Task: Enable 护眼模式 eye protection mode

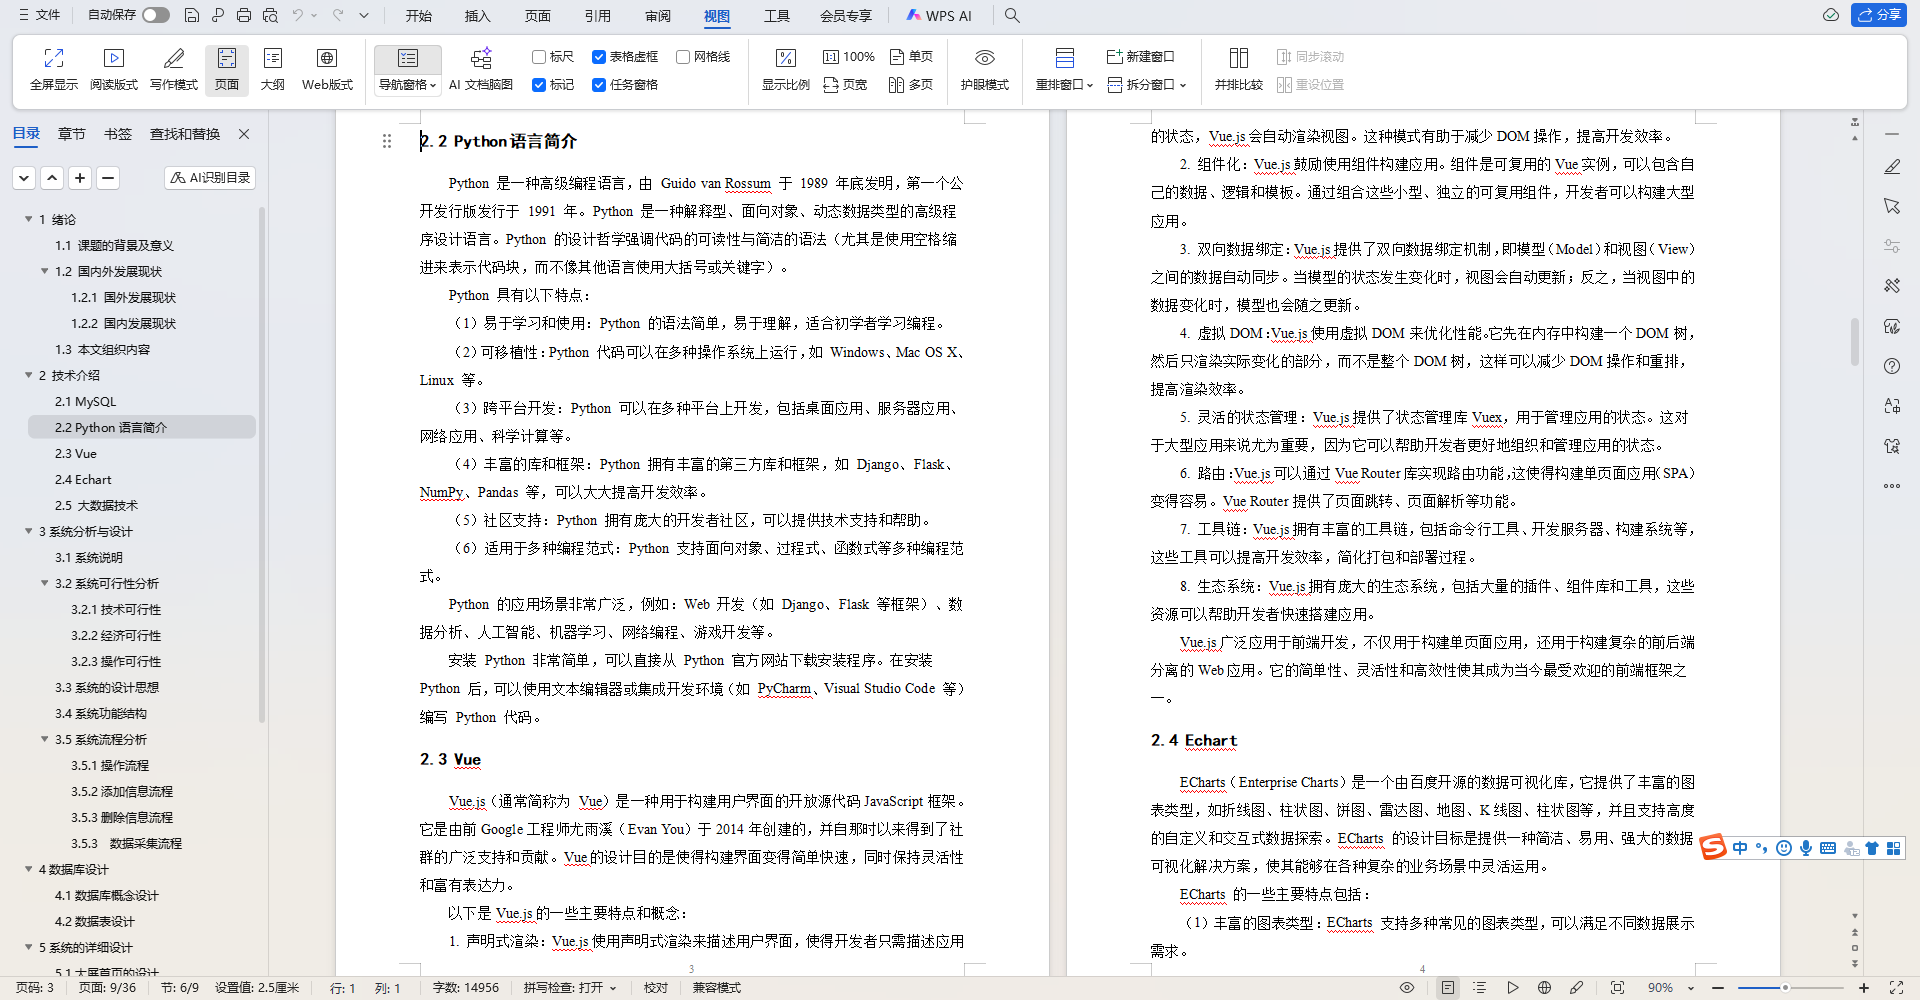Action: (x=984, y=70)
